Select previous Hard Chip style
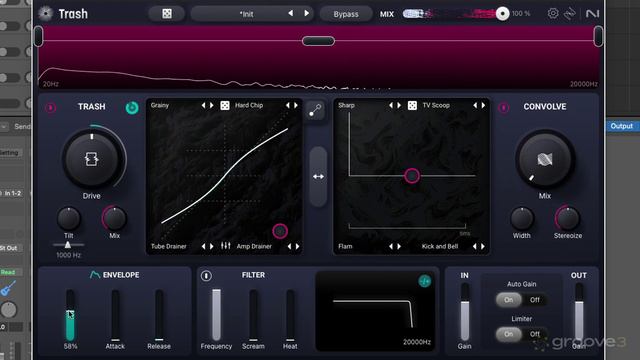Viewport: 640px width, 360px height. (288, 105)
